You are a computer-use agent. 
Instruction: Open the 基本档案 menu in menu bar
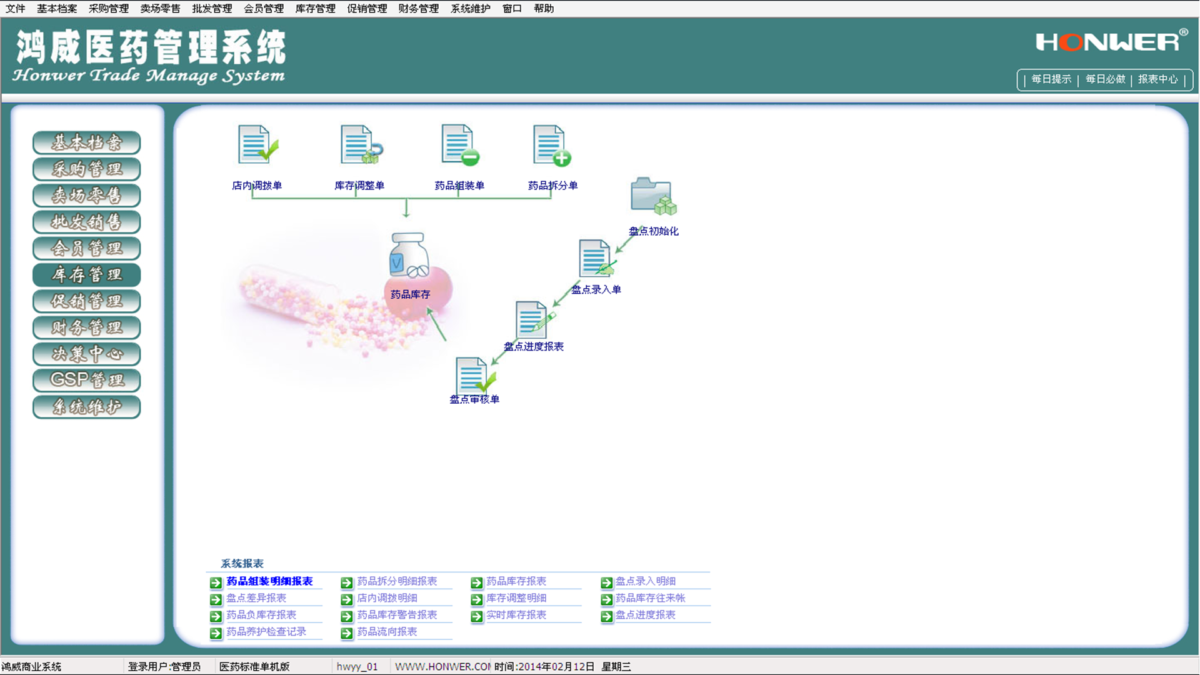[x=57, y=8]
